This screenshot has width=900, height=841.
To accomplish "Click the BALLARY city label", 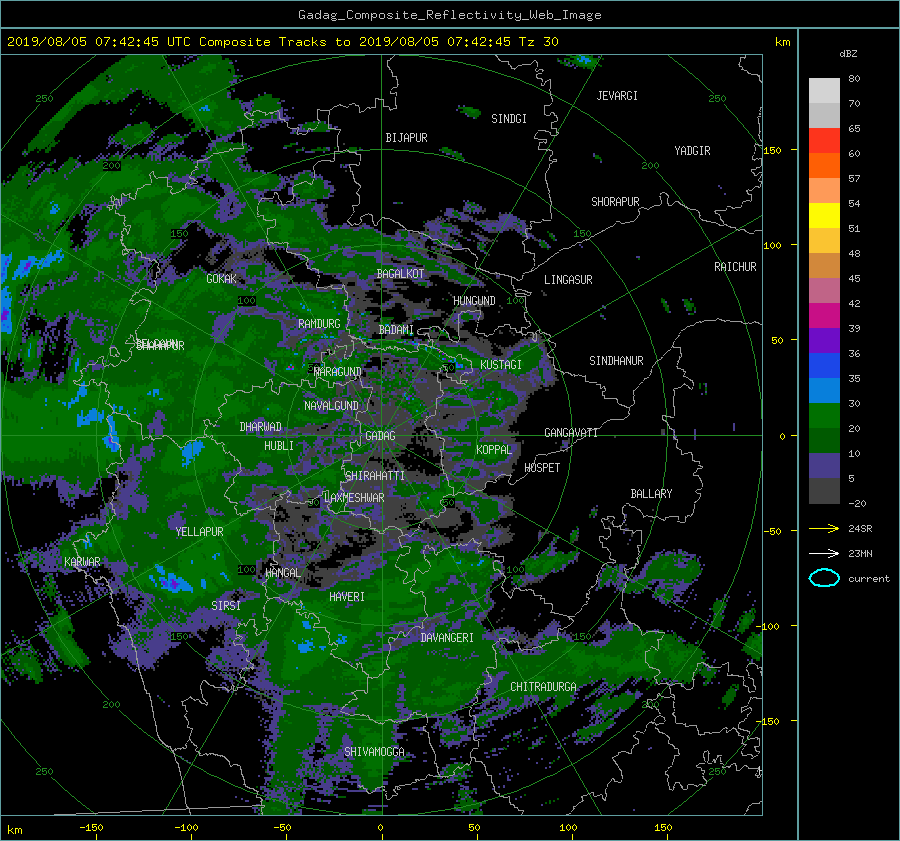I will click(x=651, y=494).
